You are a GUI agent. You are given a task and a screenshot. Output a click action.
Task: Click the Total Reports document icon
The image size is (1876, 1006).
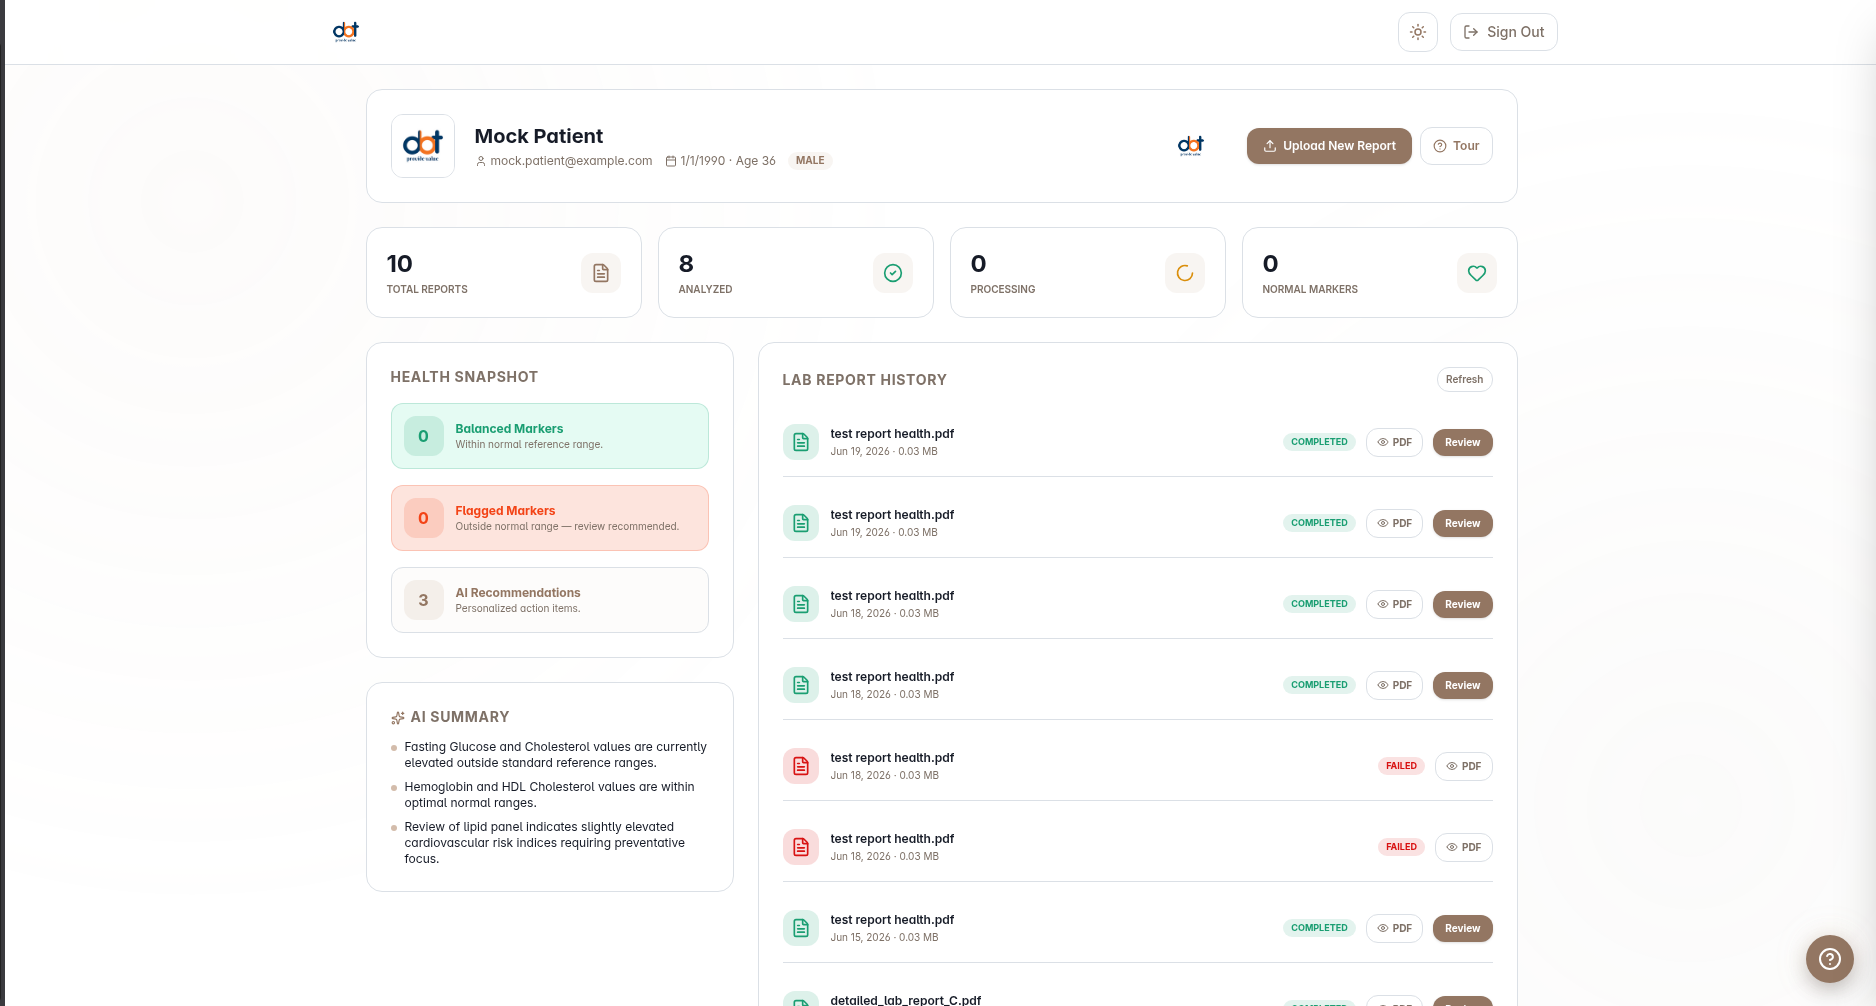tap(601, 273)
